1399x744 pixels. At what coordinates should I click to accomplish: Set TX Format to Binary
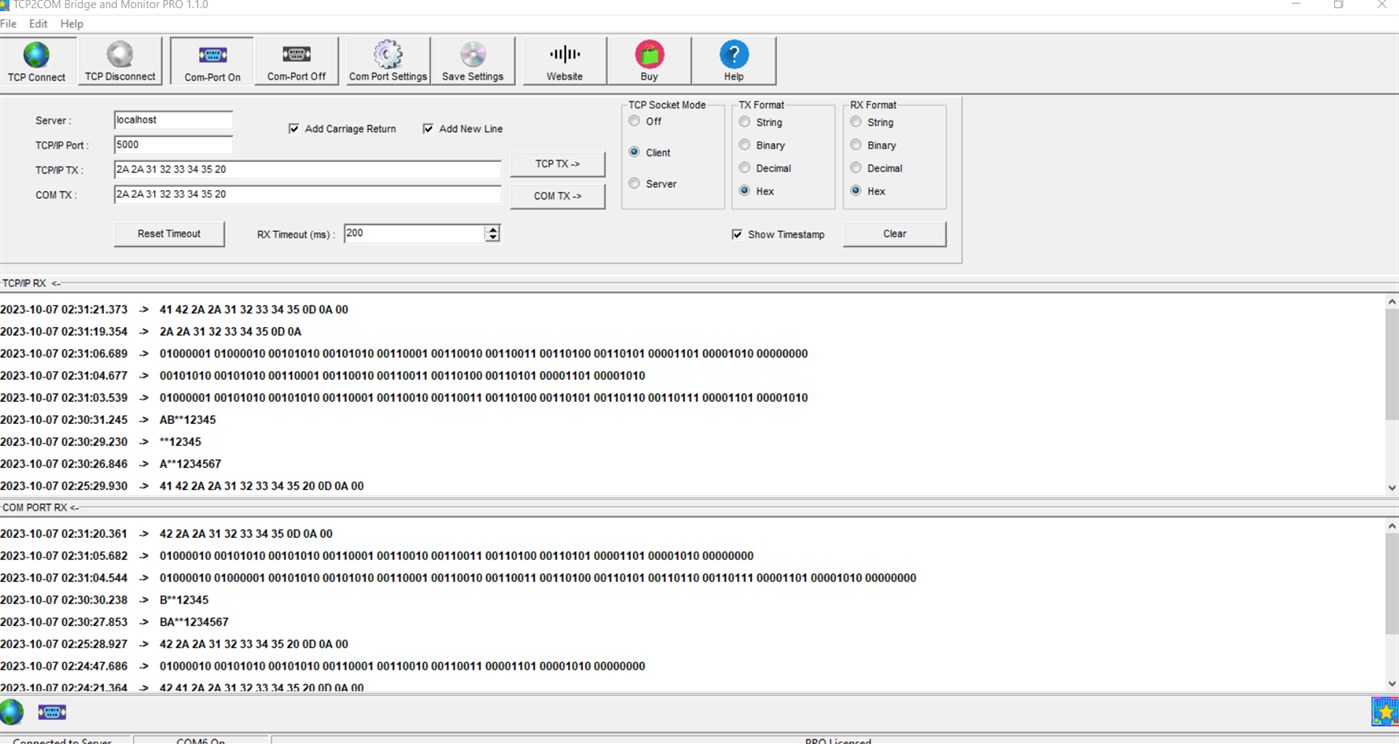[x=744, y=145]
